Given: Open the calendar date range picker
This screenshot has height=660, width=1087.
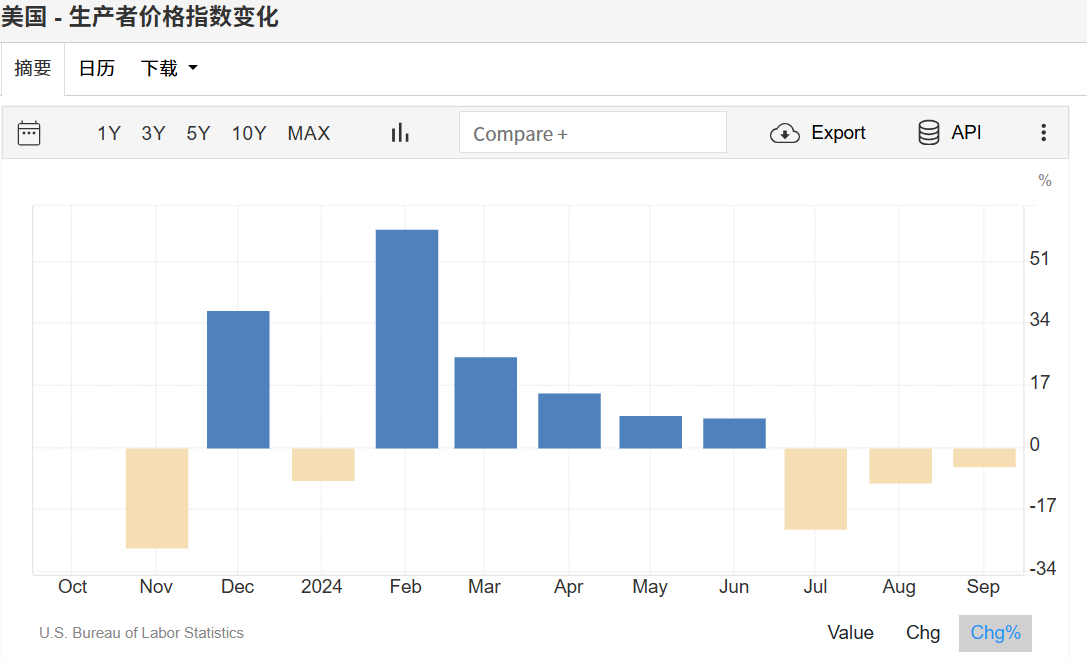Looking at the screenshot, I should click(x=29, y=133).
